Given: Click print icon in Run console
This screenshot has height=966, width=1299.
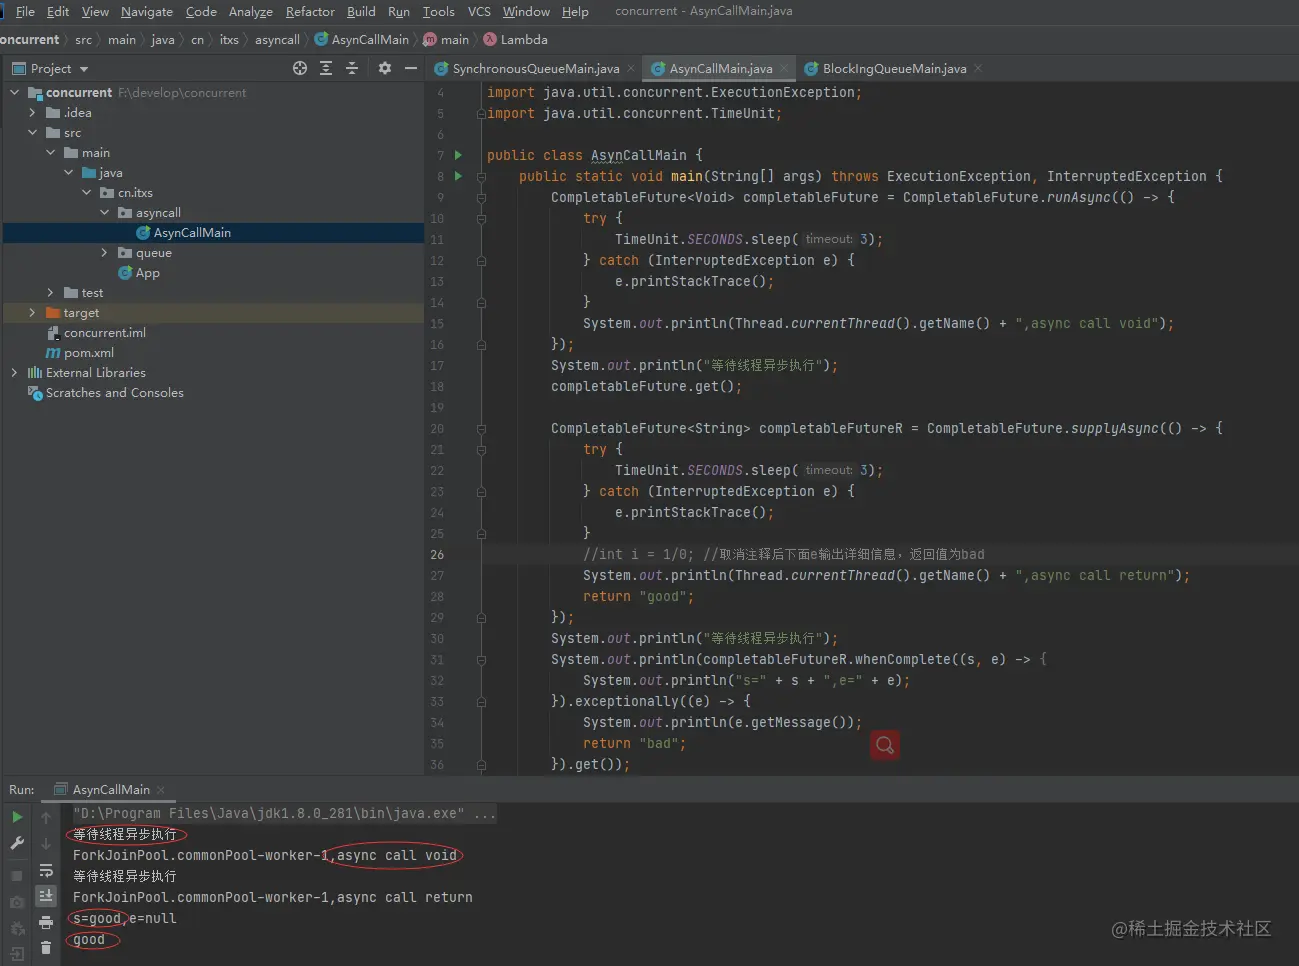Looking at the screenshot, I should coord(46,922).
